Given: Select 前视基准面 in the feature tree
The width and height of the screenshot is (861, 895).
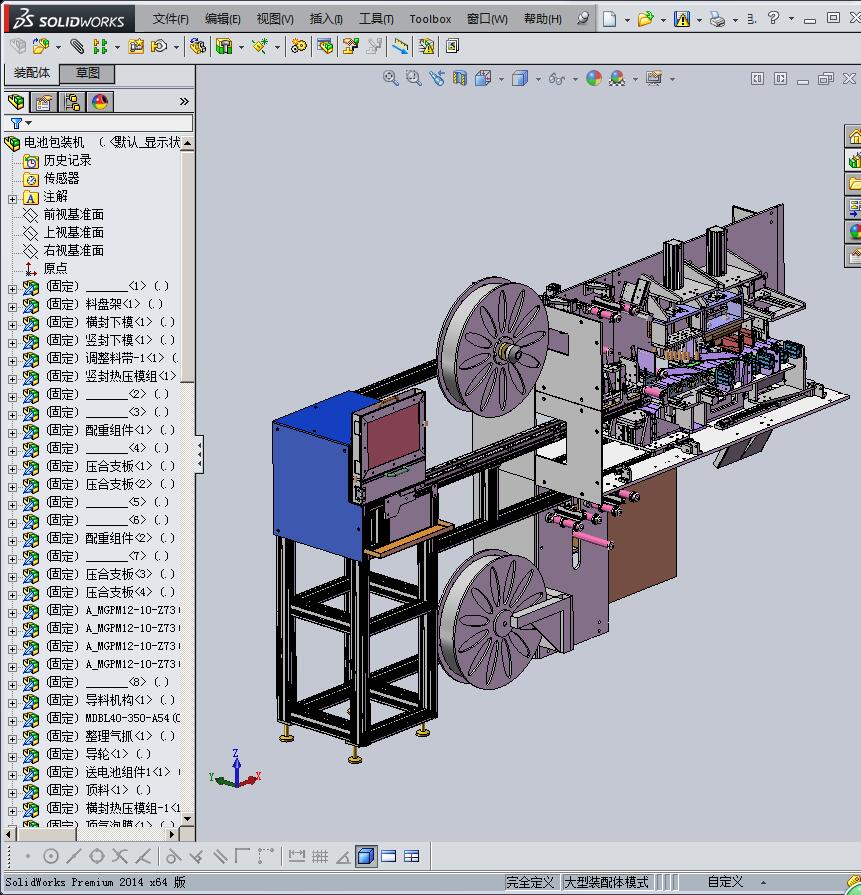Looking at the screenshot, I should point(73,214).
